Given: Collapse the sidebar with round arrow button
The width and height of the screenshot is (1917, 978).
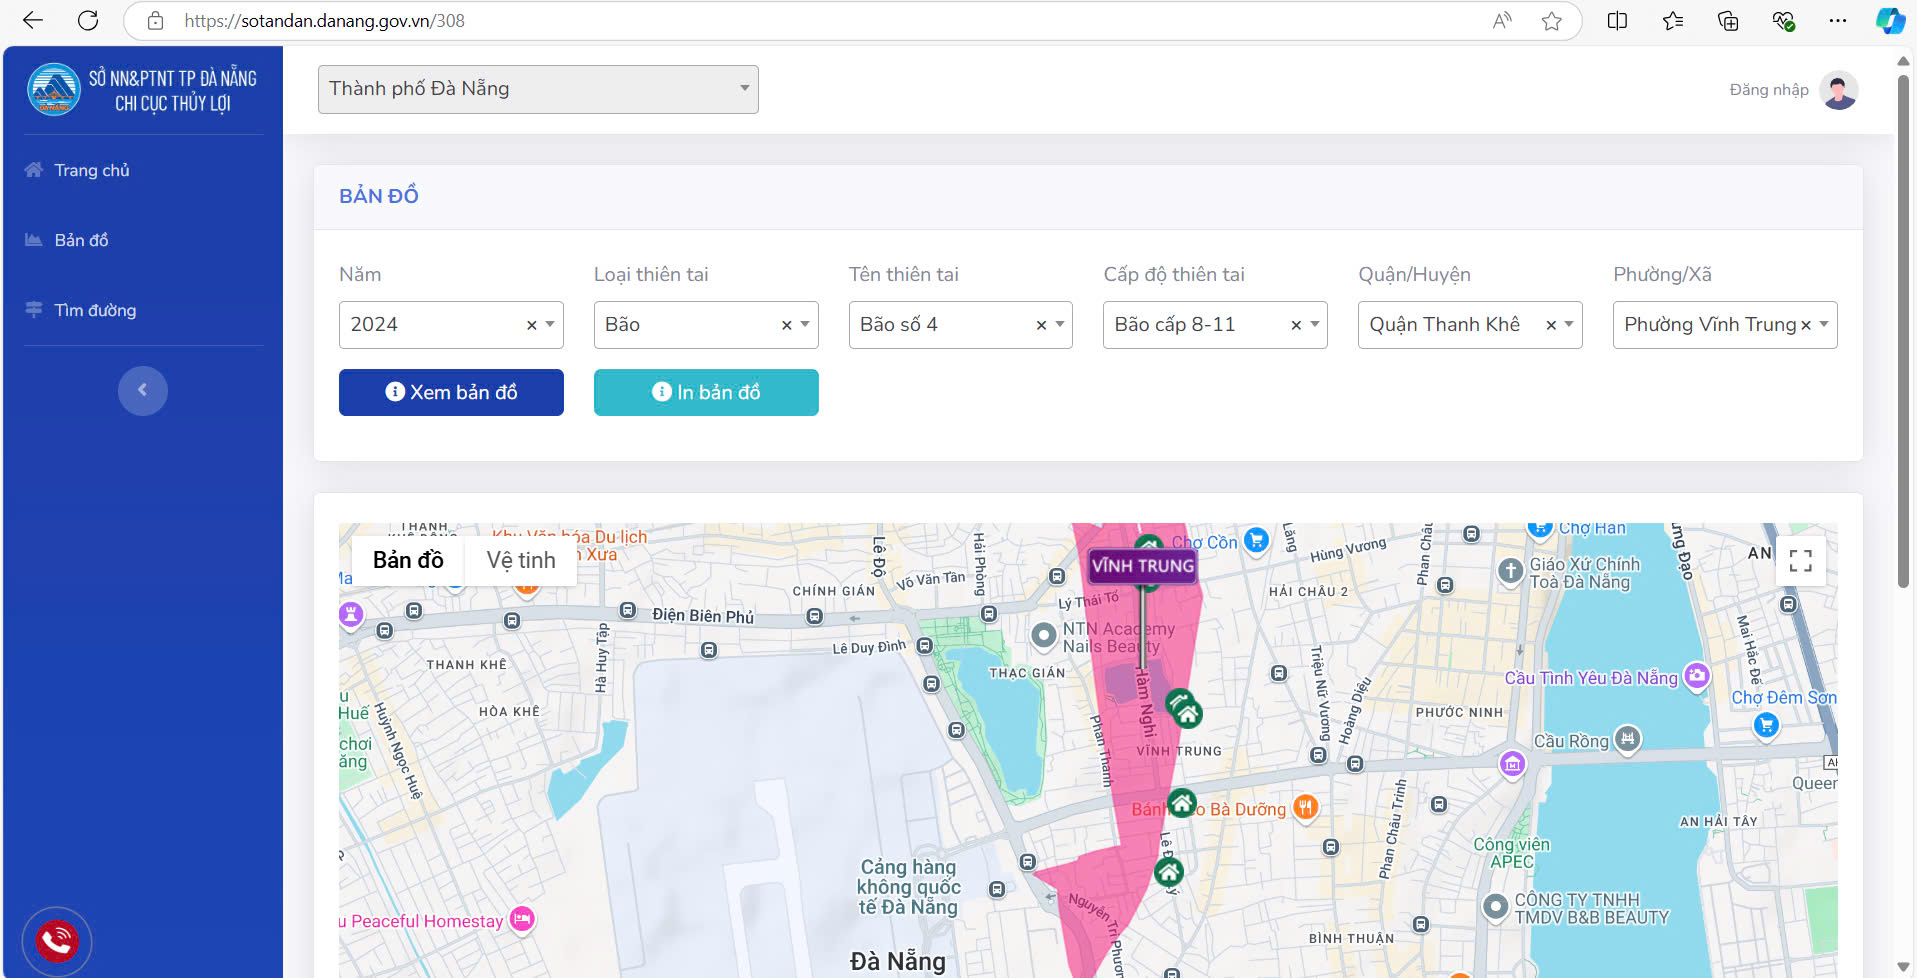Looking at the screenshot, I should click(x=143, y=390).
